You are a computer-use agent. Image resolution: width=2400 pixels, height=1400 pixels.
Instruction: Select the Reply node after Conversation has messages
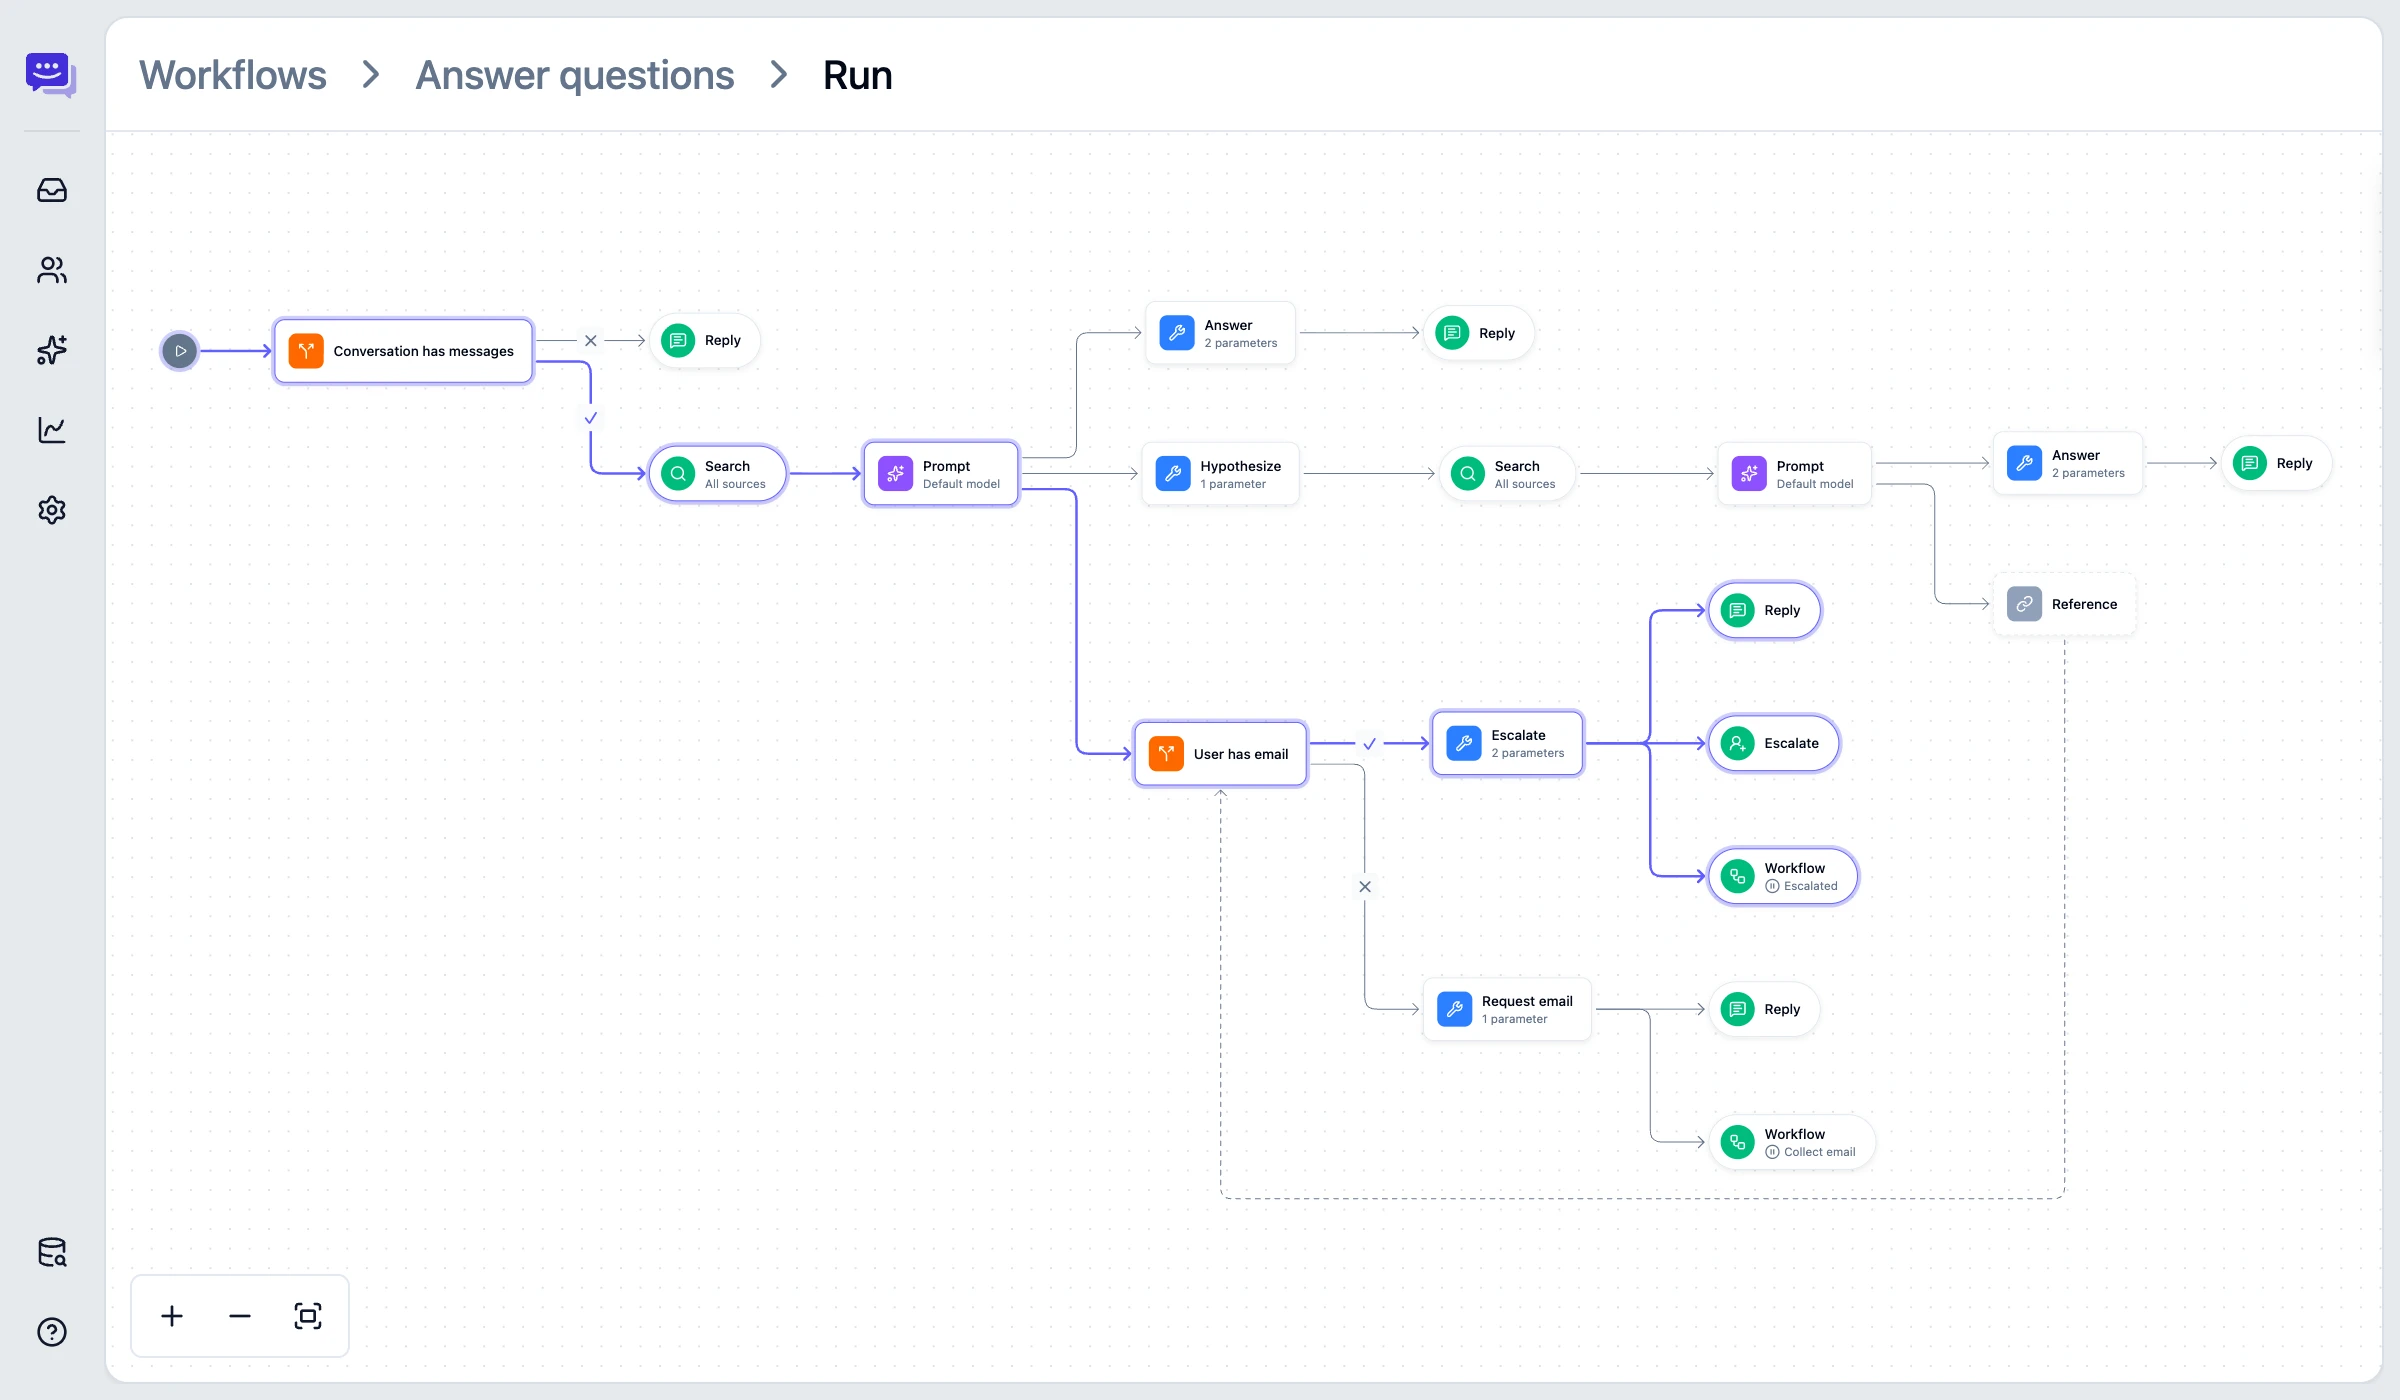click(x=705, y=340)
